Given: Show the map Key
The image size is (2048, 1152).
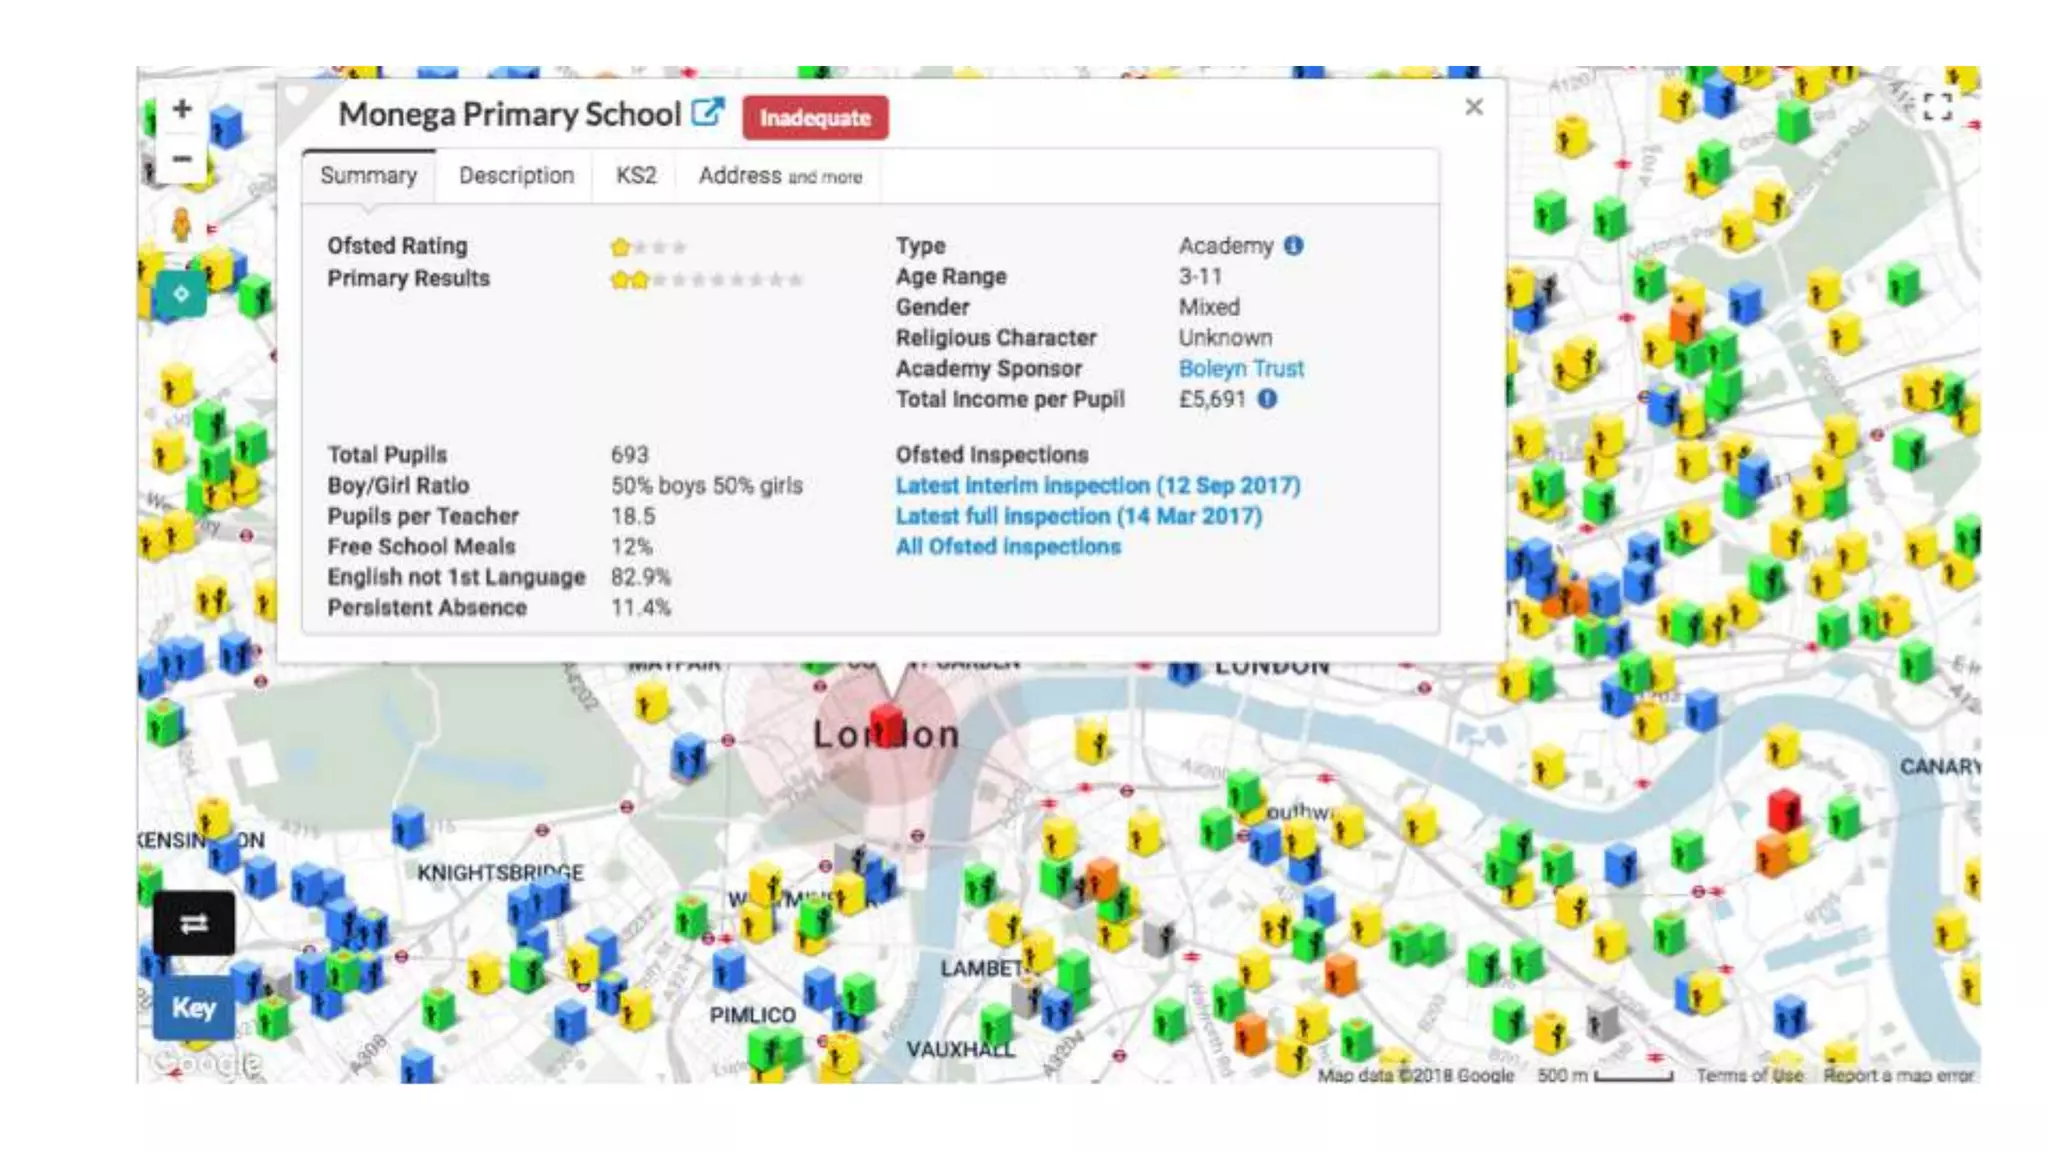Looking at the screenshot, I should [x=193, y=1008].
